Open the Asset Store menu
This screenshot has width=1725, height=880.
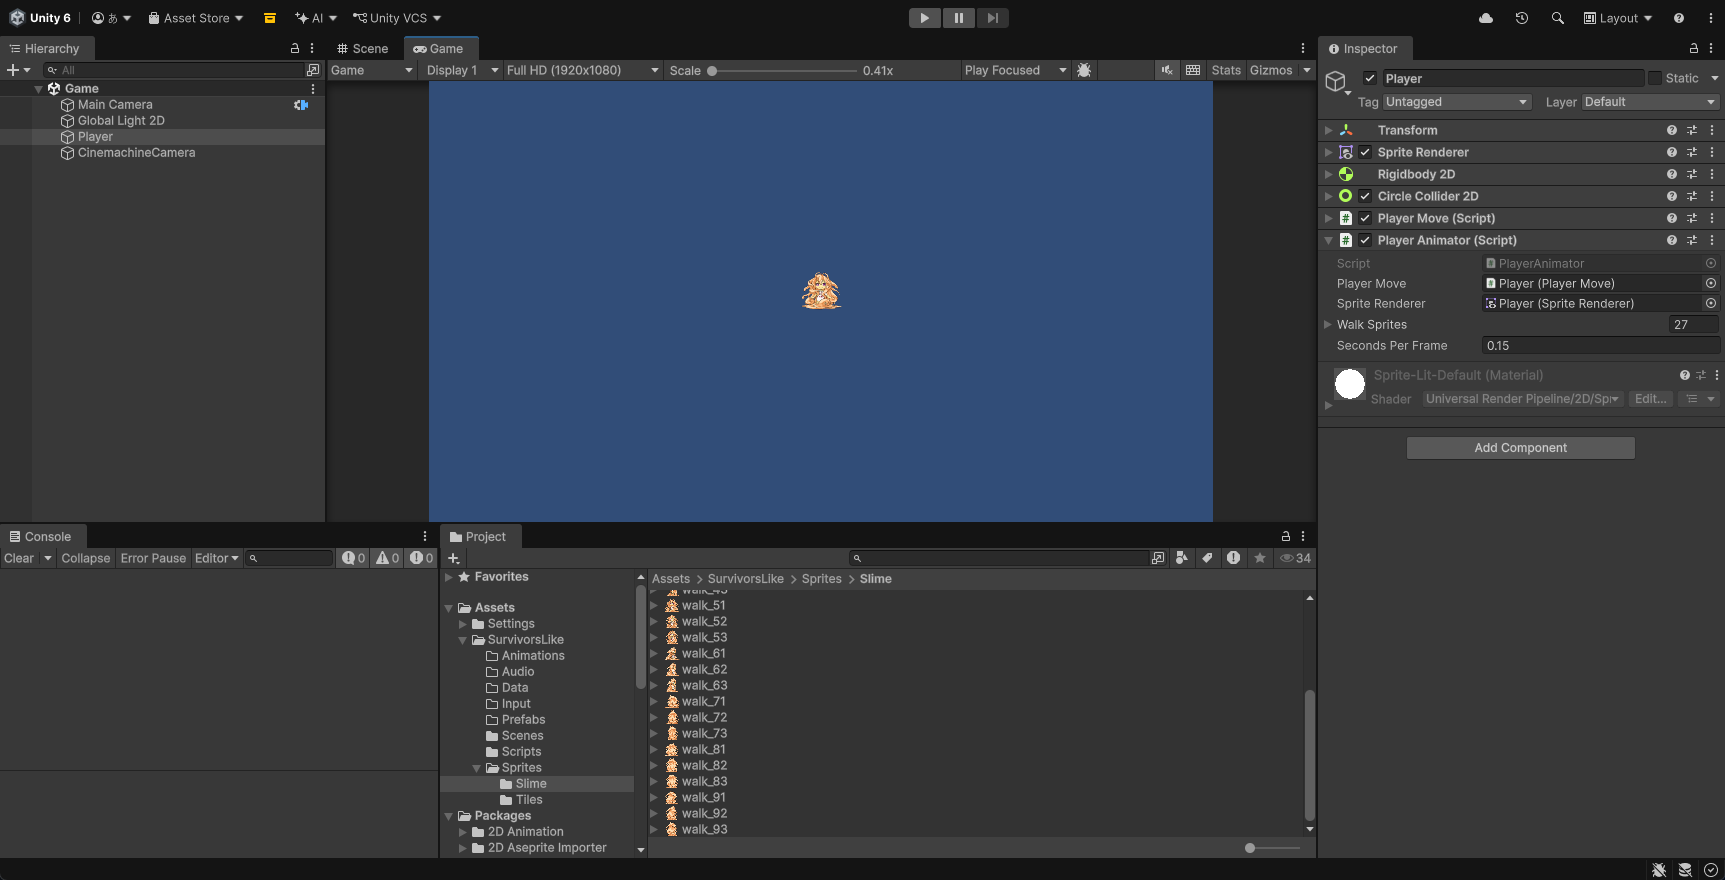coord(196,18)
